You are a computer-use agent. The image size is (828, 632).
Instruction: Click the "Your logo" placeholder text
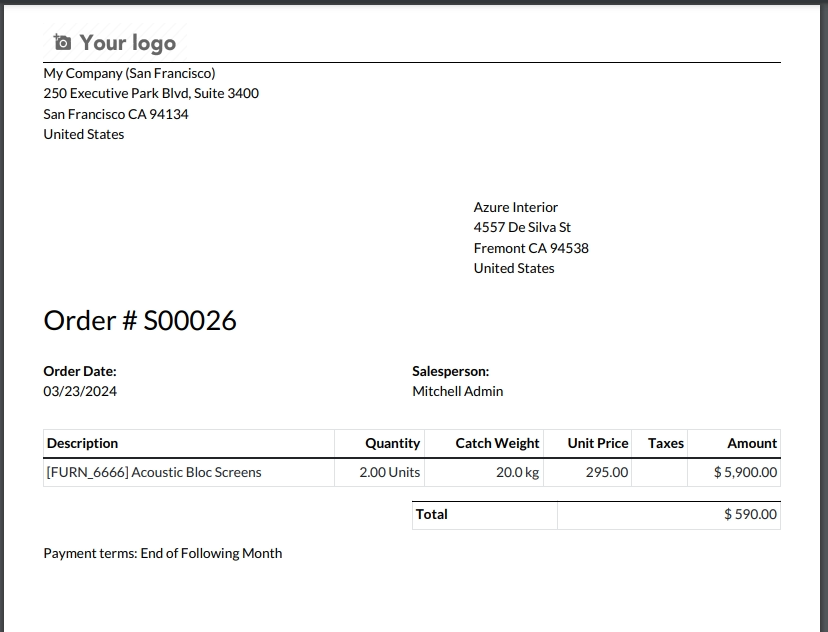[128, 43]
